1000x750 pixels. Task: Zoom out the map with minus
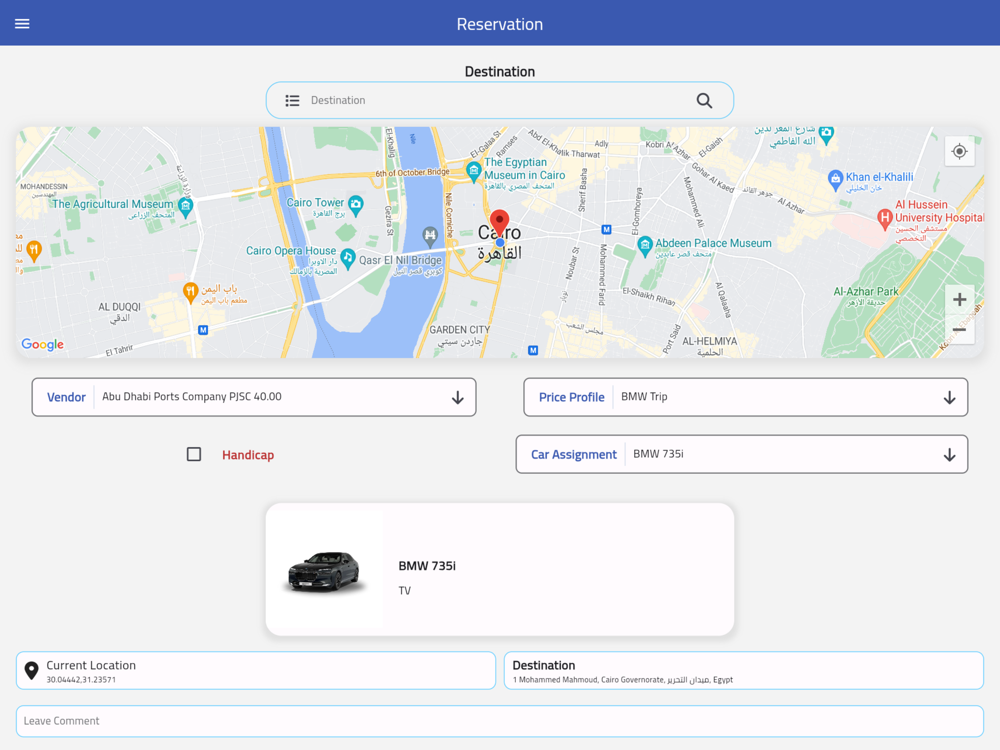[959, 330]
